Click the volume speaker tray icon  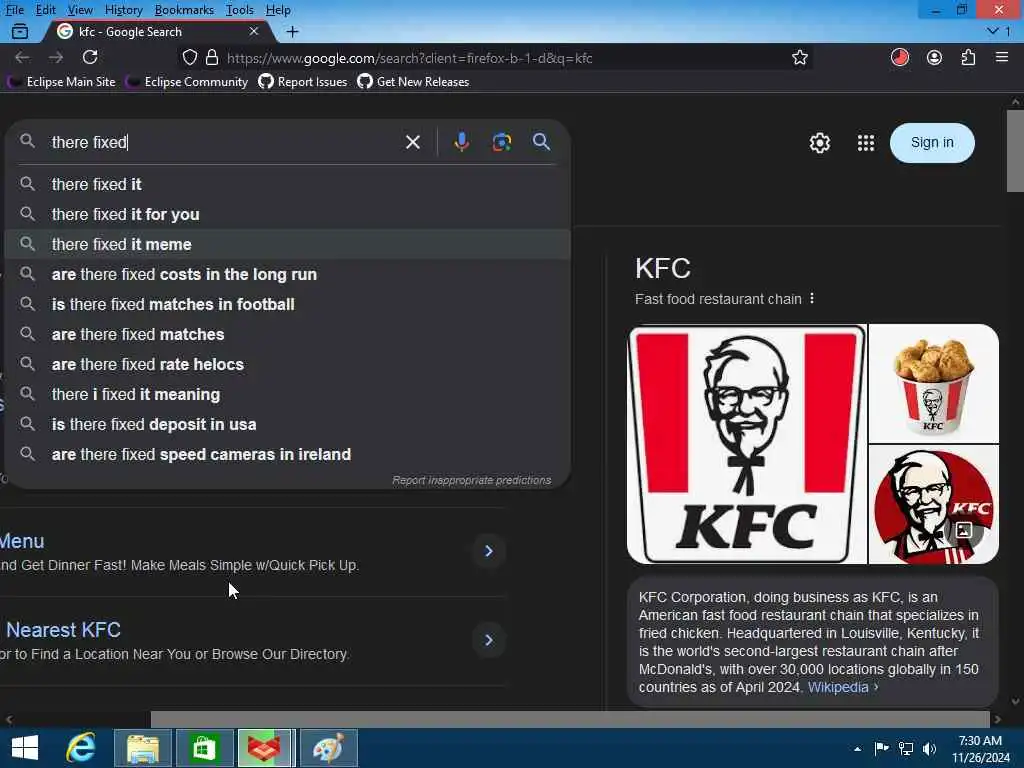(x=929, y=749)
